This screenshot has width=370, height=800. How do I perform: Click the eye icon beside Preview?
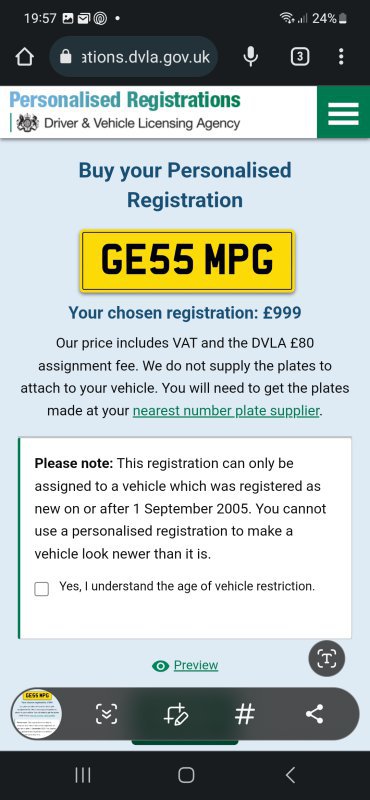pos(160,666)
